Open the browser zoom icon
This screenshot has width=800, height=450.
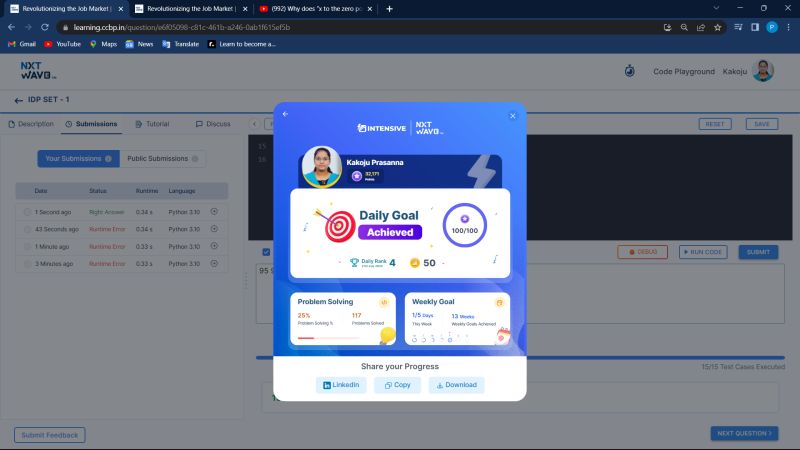(684, 28)
